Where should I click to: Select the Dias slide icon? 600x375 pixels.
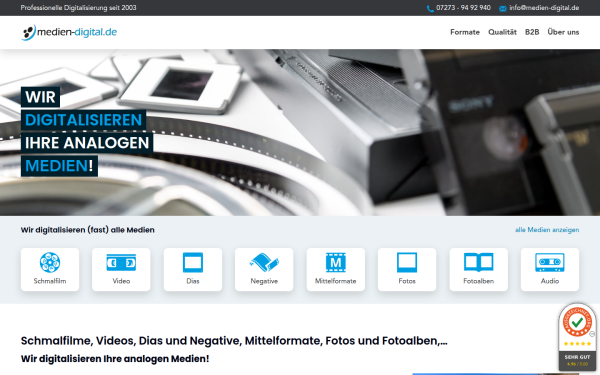(x=193, y=262)
